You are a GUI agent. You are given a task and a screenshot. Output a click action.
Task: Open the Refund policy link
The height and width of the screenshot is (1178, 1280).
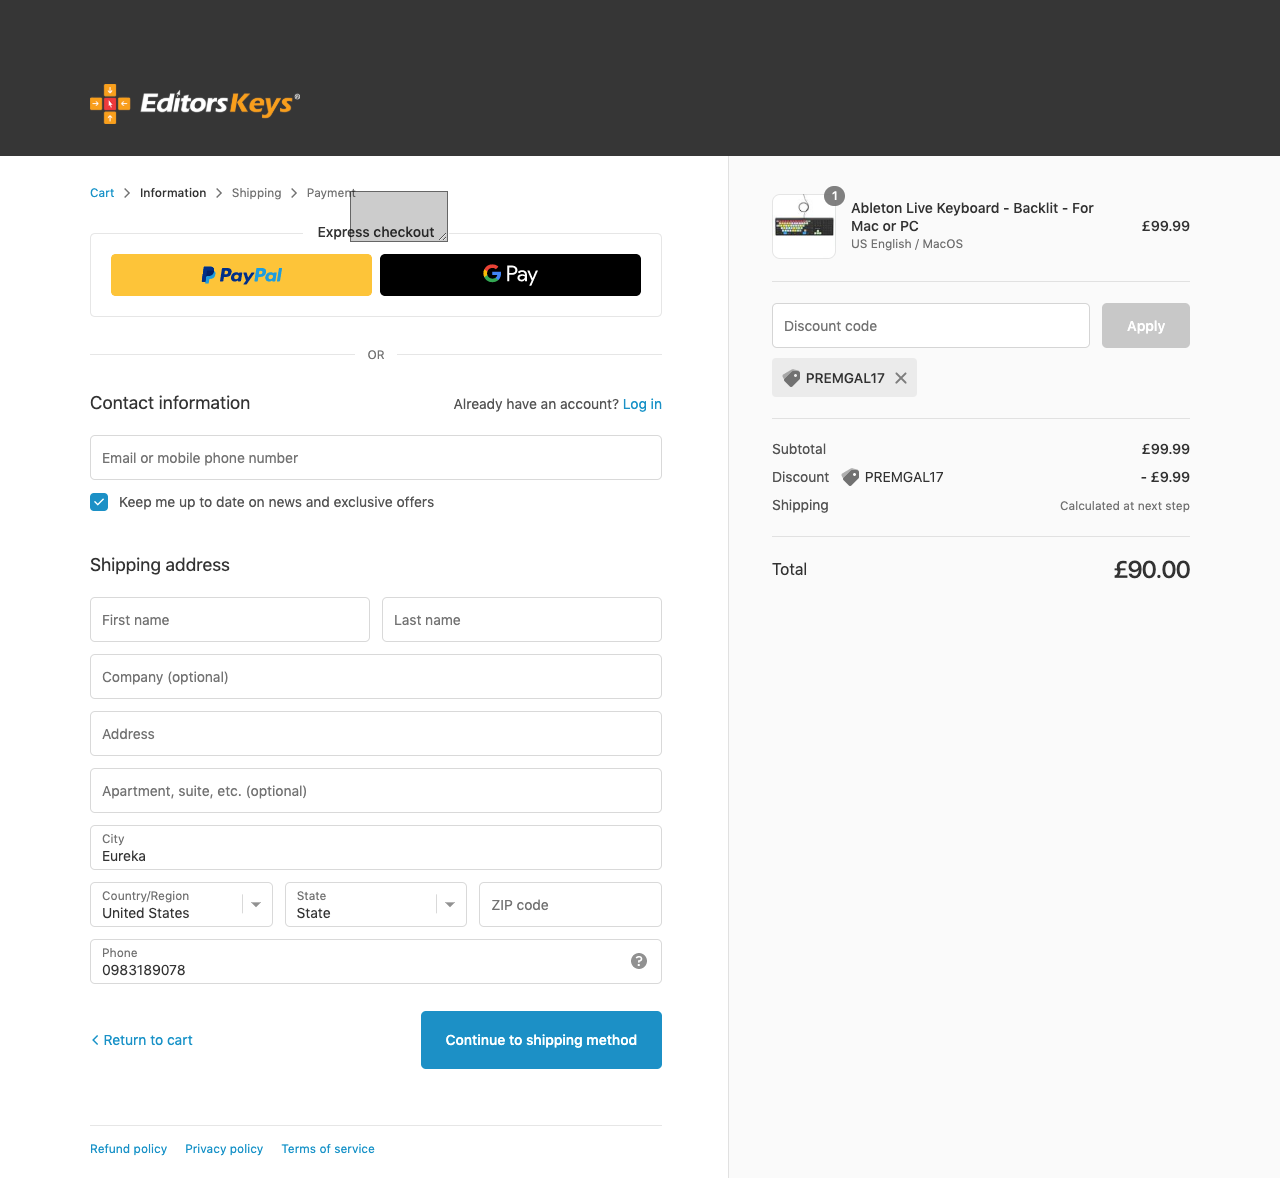128,1149
